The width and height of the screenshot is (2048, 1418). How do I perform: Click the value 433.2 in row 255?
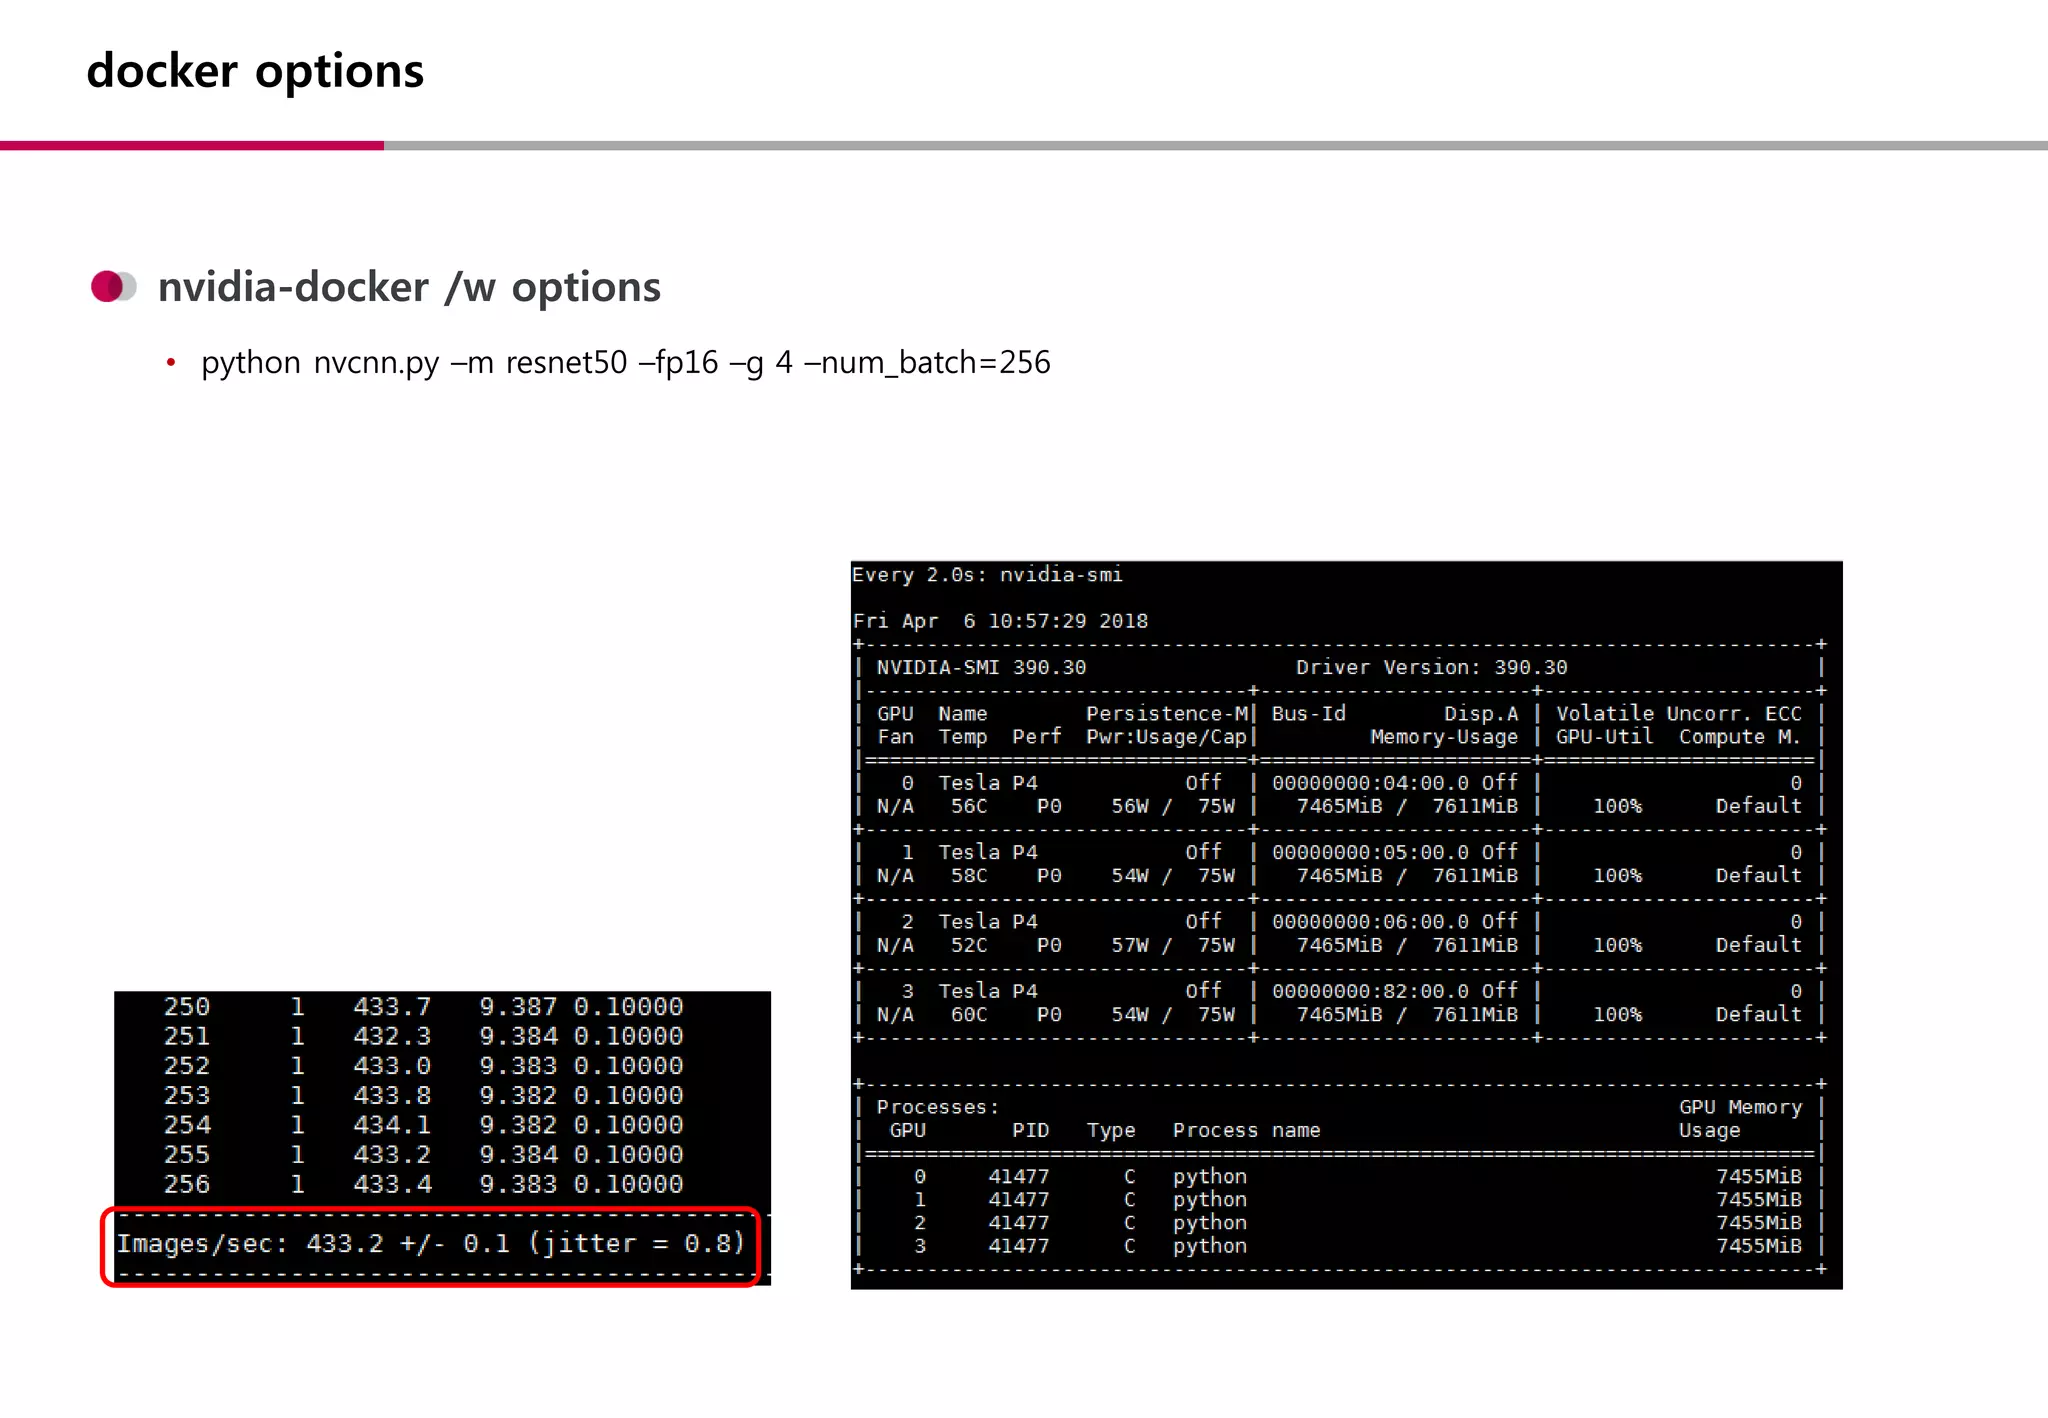click(392, 1155)
